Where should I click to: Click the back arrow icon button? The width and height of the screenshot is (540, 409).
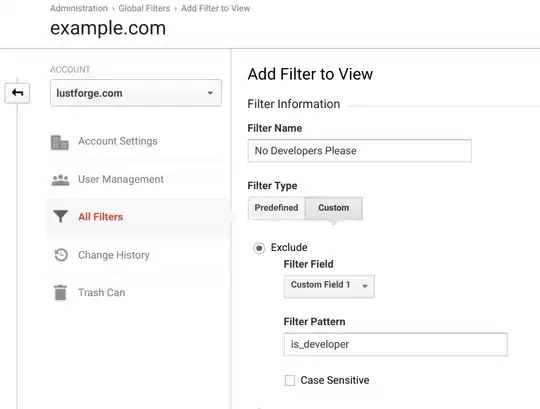pyautogui.click(x=17, y=93)
